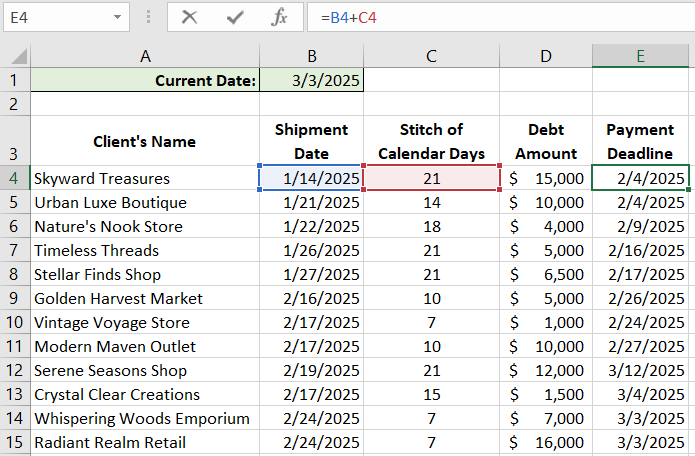Viewport: 695px width, 456px height.
Task: Click shipment date 1/14/2025 in B4
Action: [x=312, y=178]
